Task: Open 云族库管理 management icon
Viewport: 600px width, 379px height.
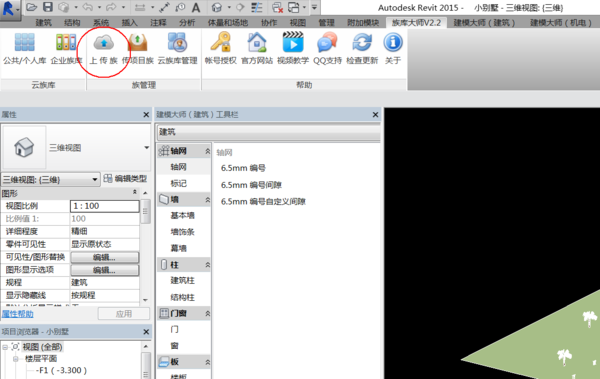Action: (x=178, y=42)
